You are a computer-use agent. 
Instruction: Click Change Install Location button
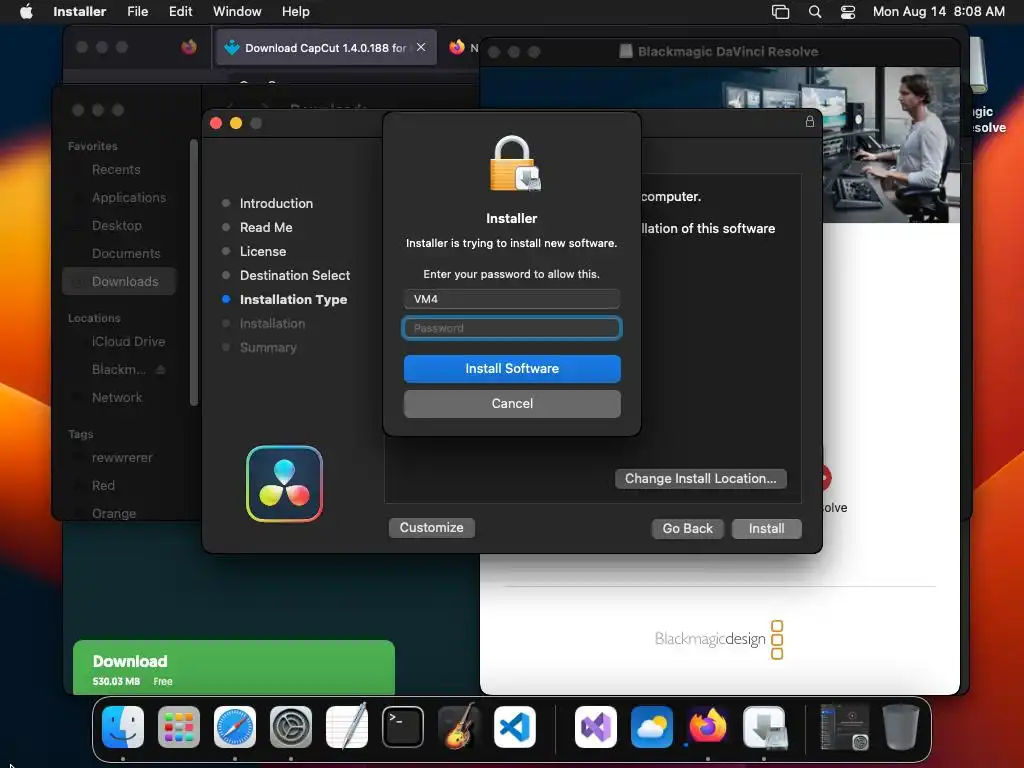pyautogui.click(x=701, y=479)
